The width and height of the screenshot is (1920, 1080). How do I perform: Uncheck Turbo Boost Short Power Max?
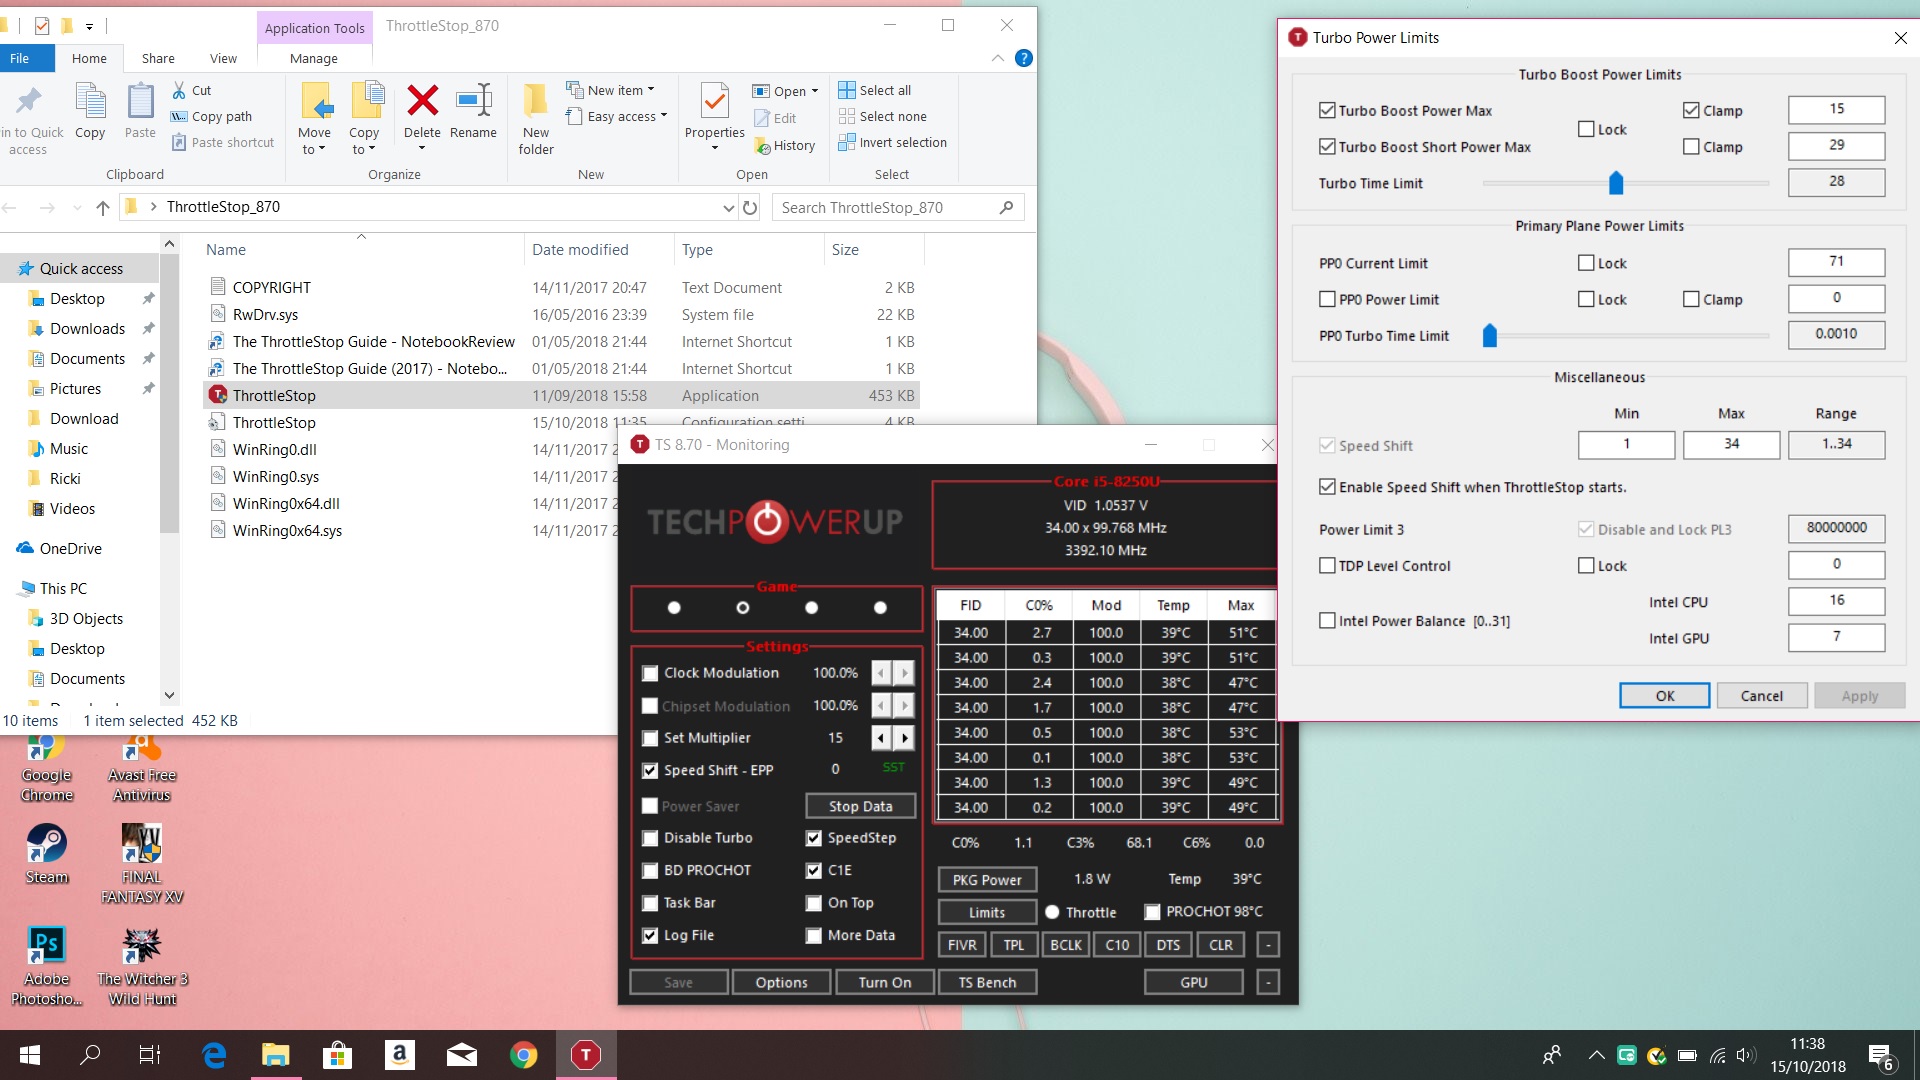1327,147
